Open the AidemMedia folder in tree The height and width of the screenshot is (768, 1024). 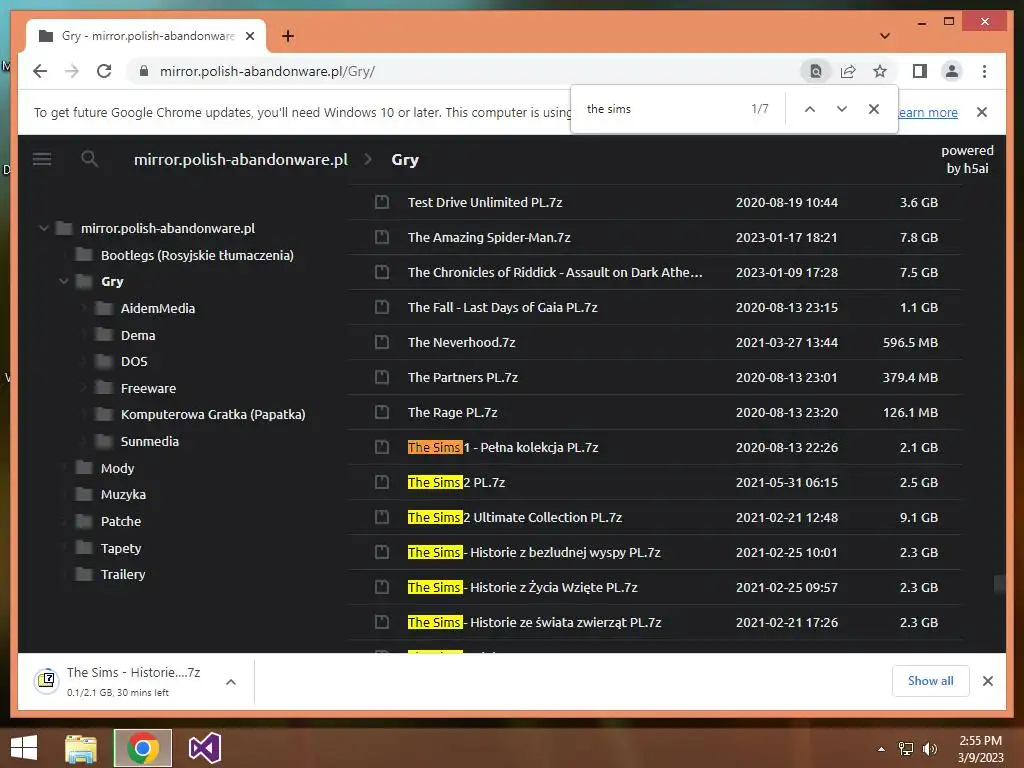158,308
